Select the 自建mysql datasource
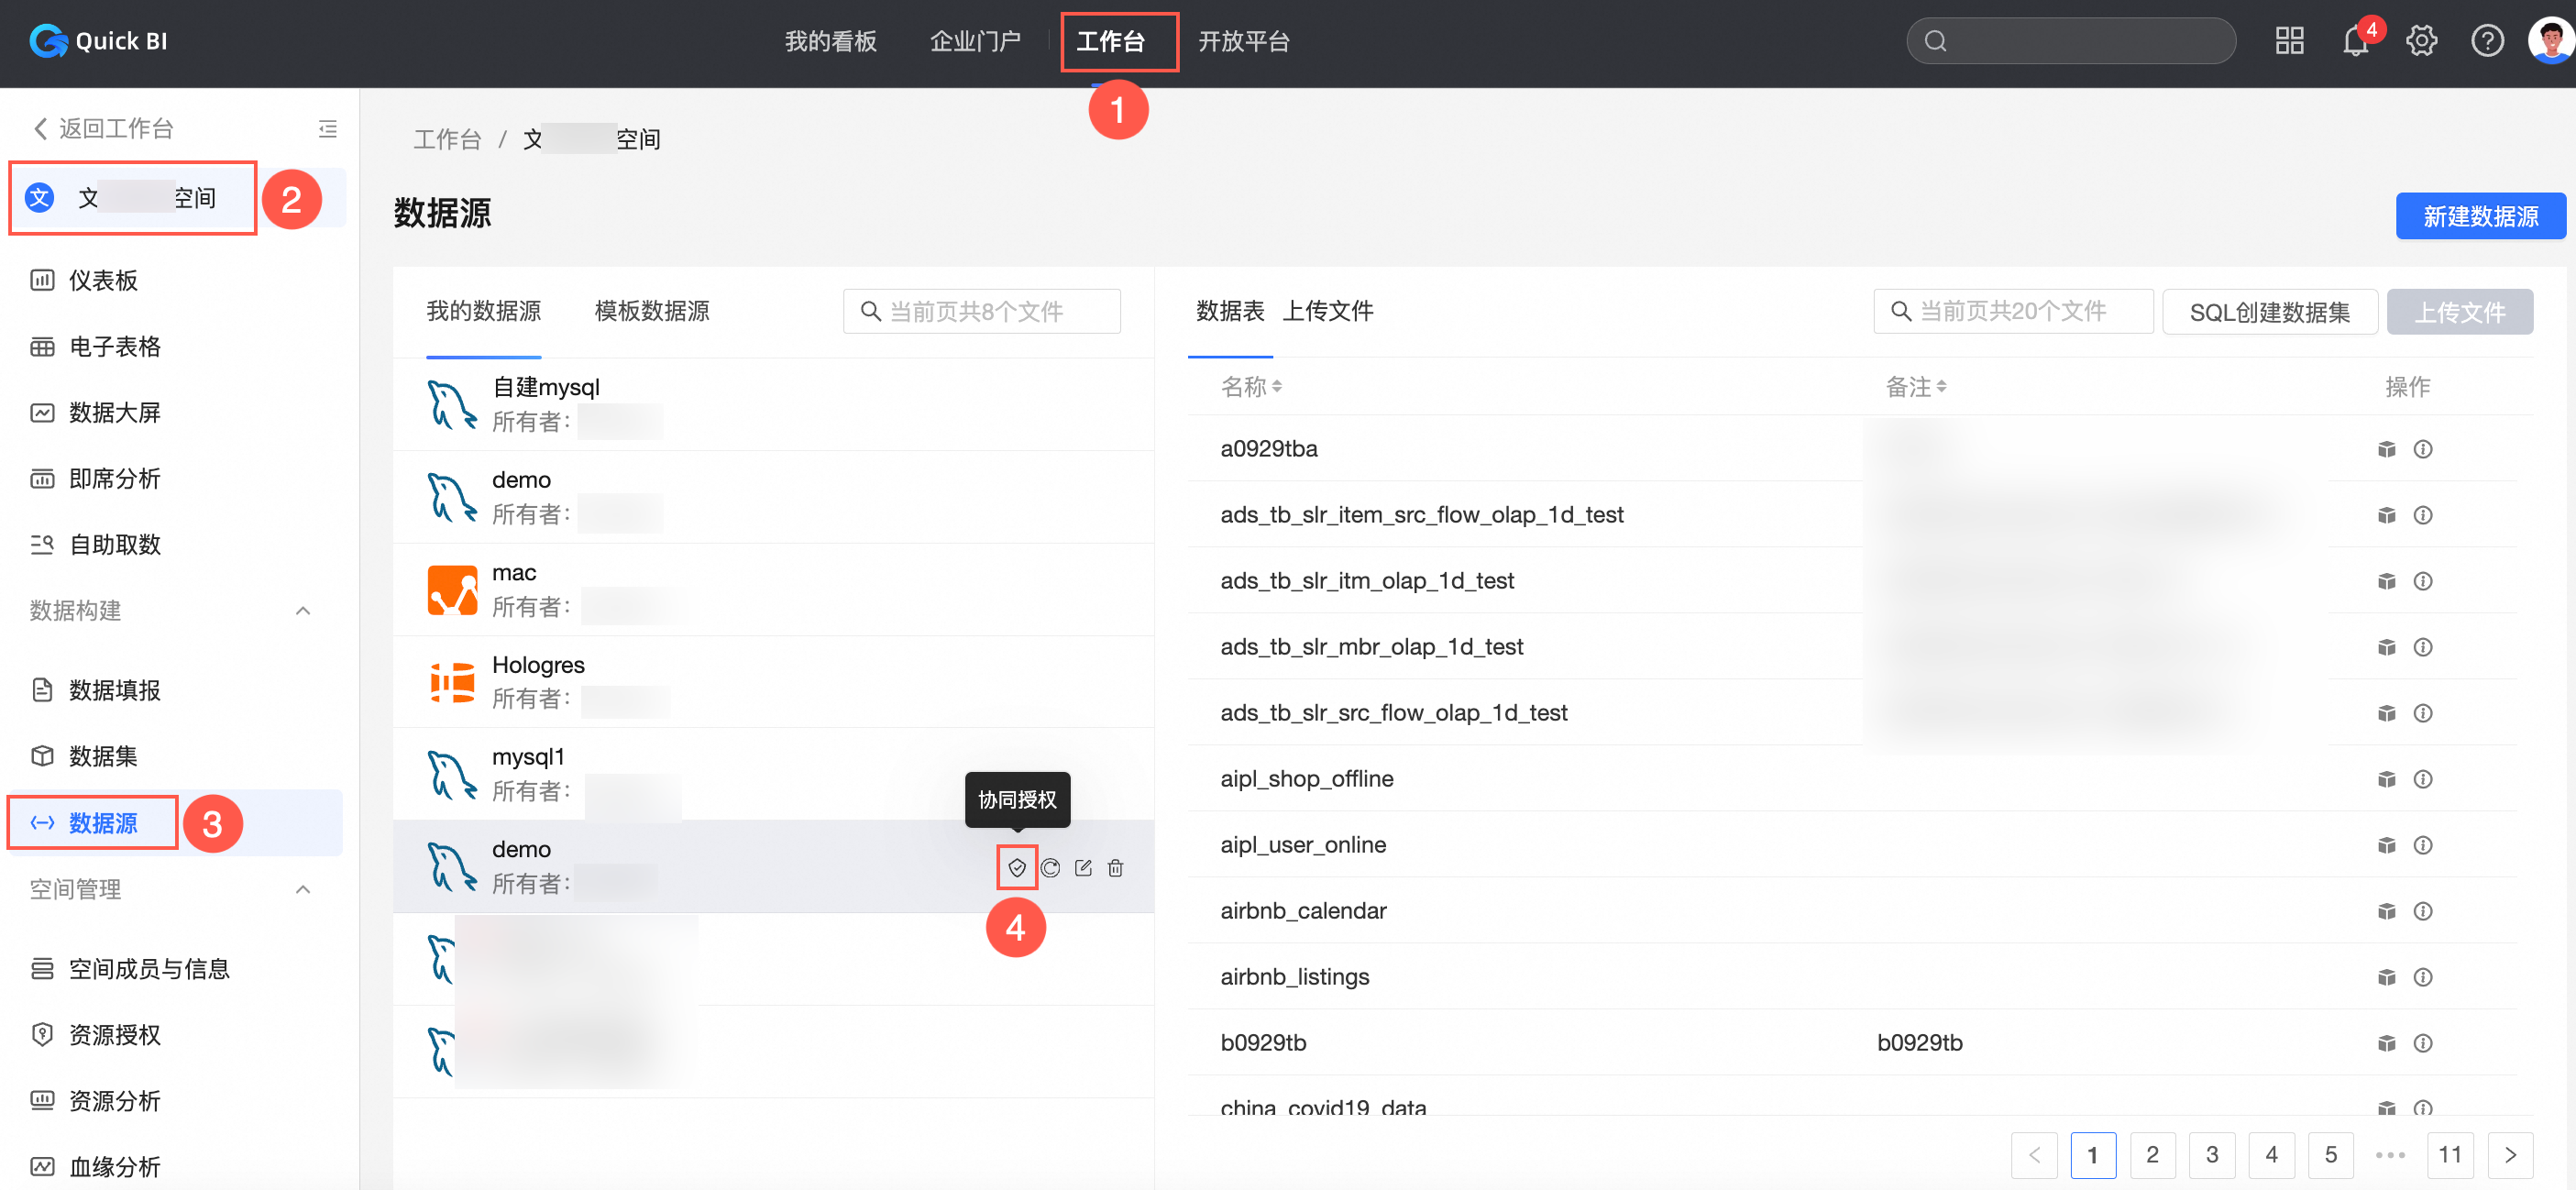The image size is (2576, 1190). click(x=773, y=404)
